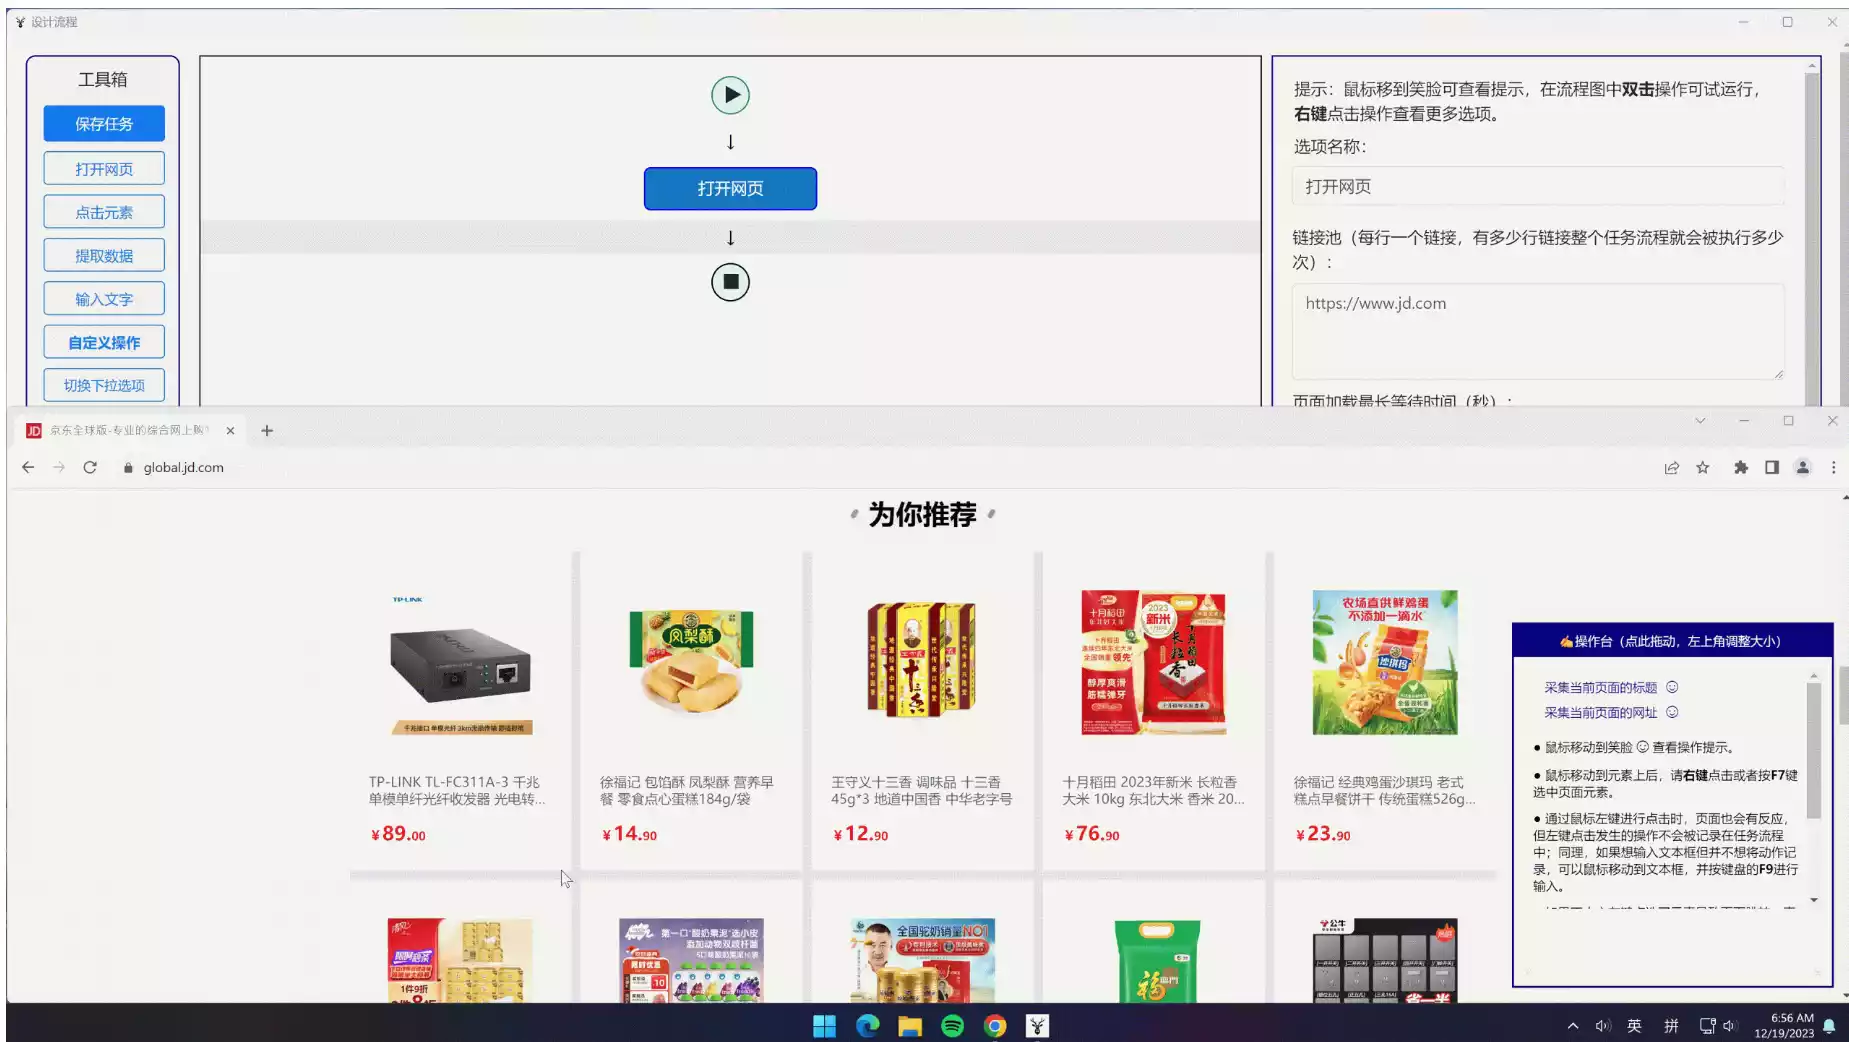Open the 十月稻田 rice product image
The width and height of the screenshot is (1849, 1042).
pyautogui.click(x=1153, y=663)
